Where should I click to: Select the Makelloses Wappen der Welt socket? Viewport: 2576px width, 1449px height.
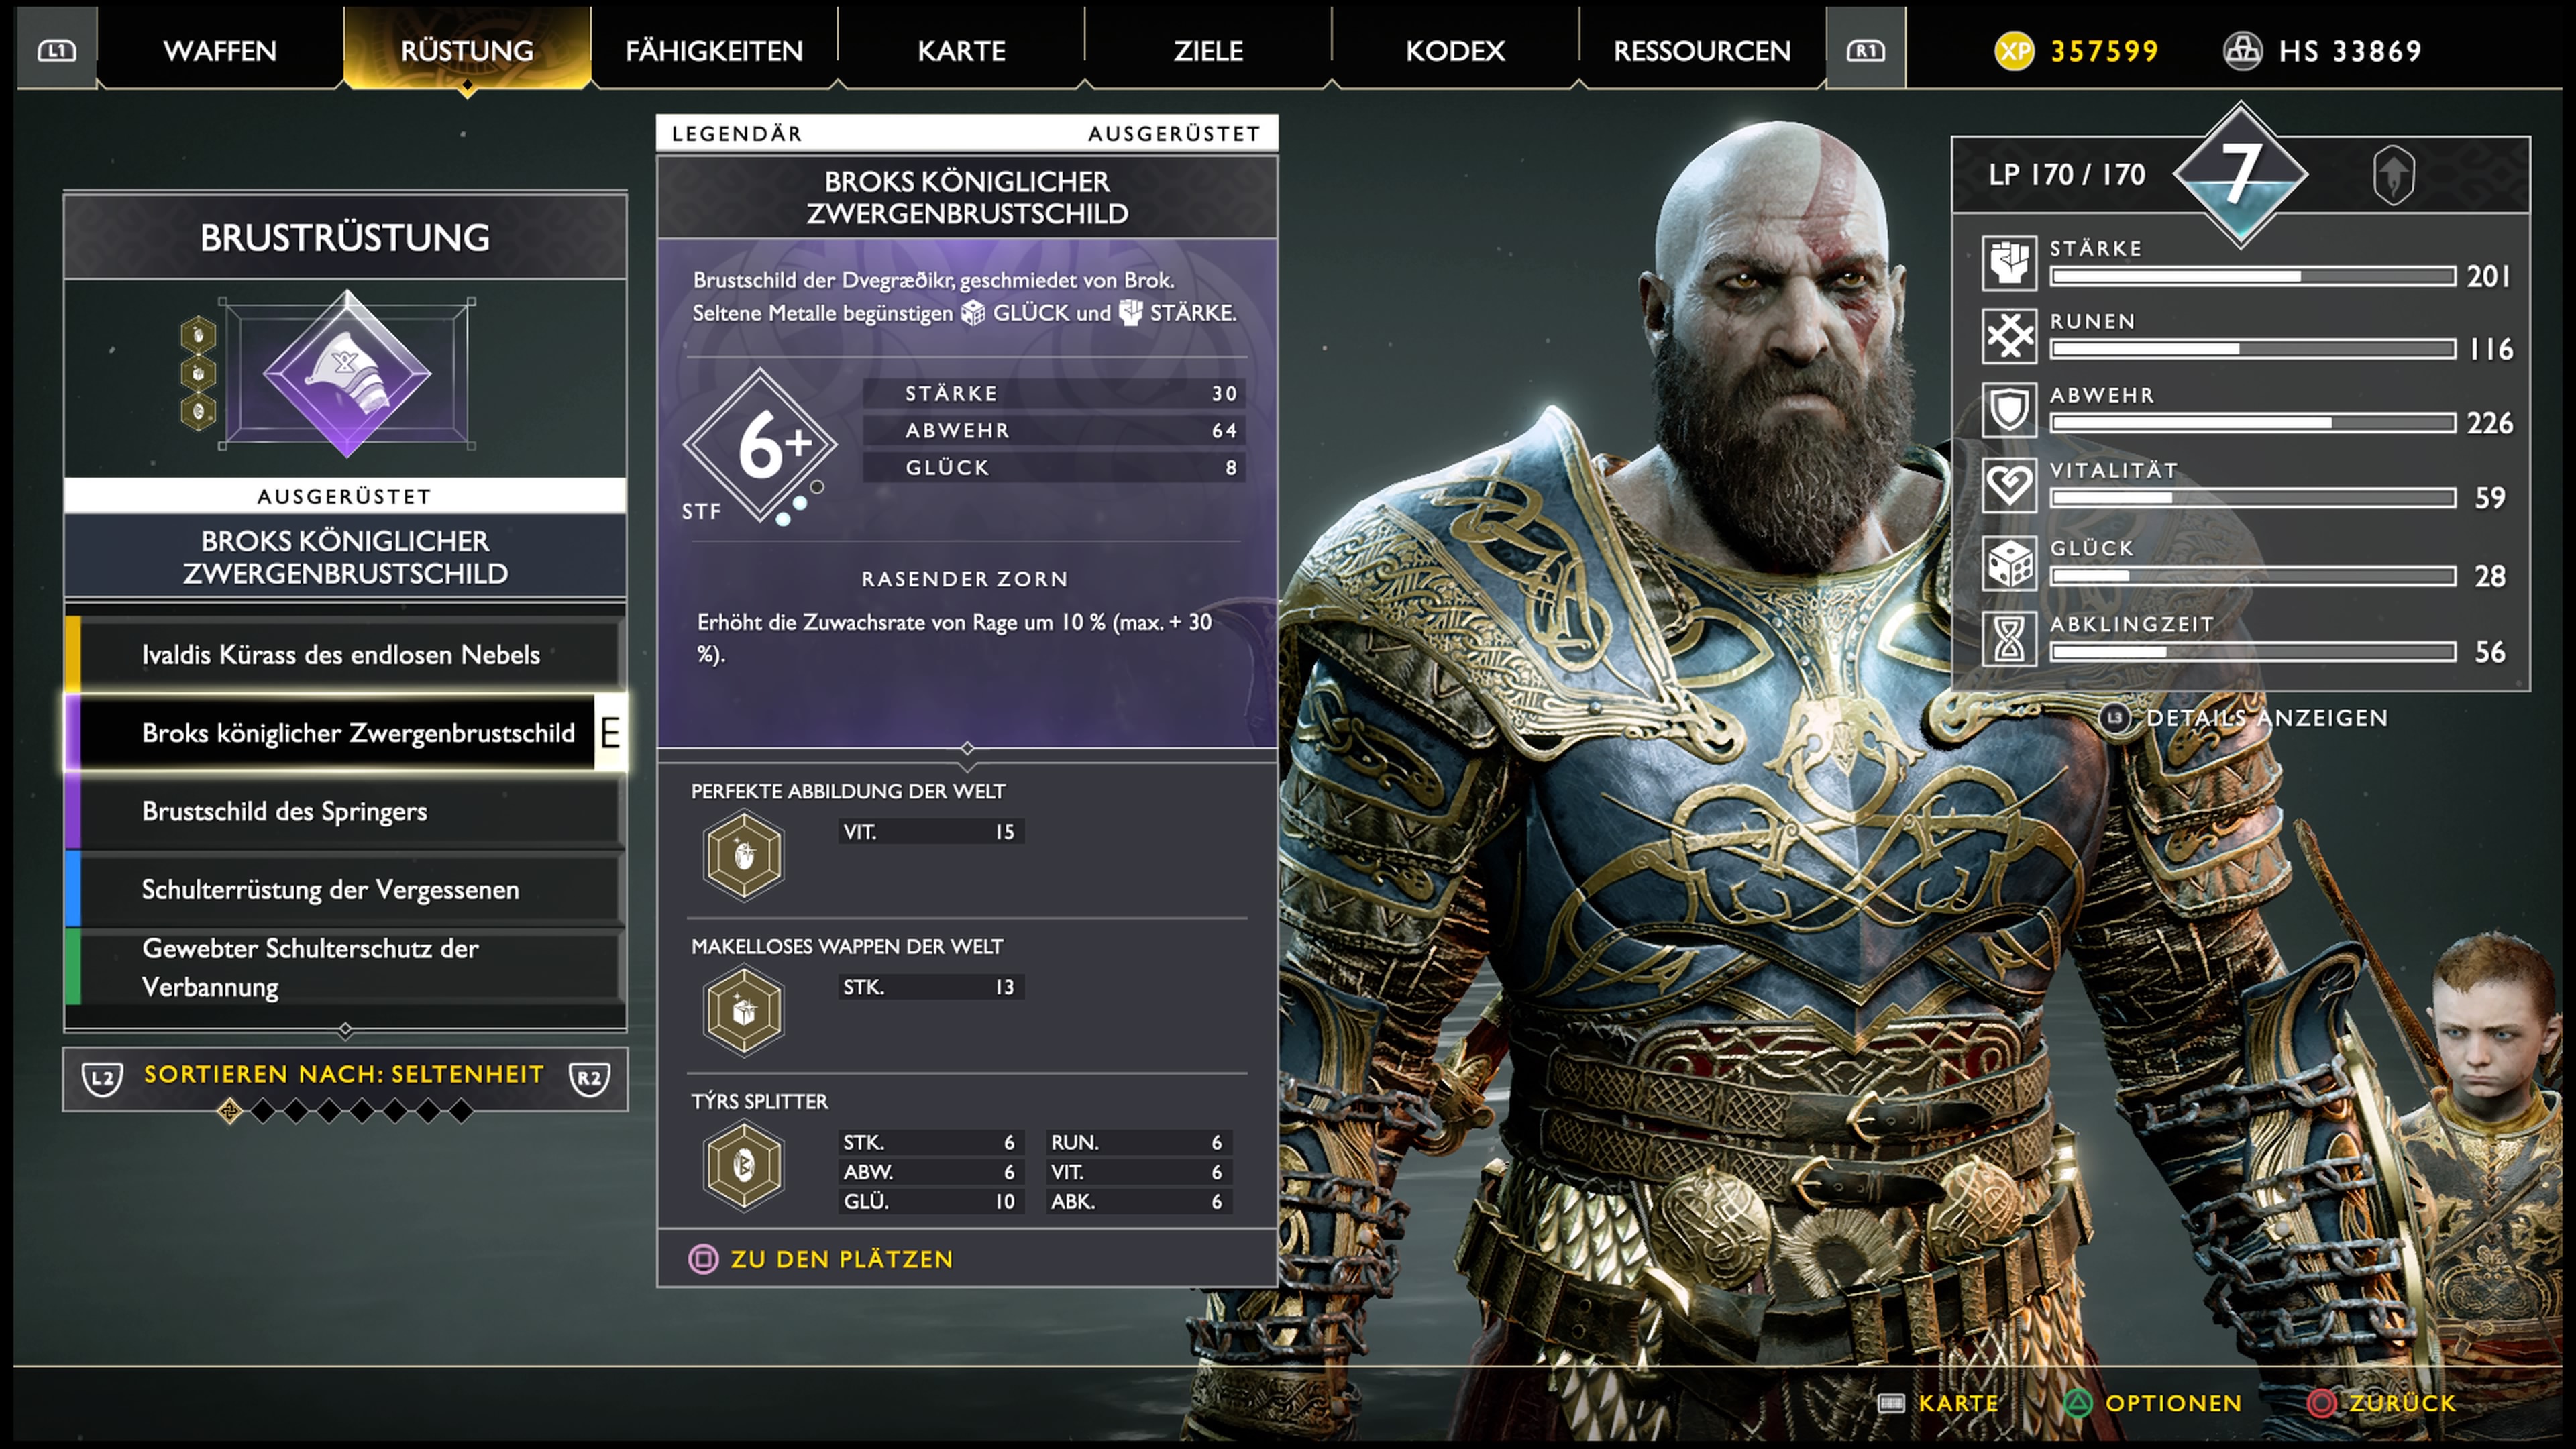[x=743, y=1010]
